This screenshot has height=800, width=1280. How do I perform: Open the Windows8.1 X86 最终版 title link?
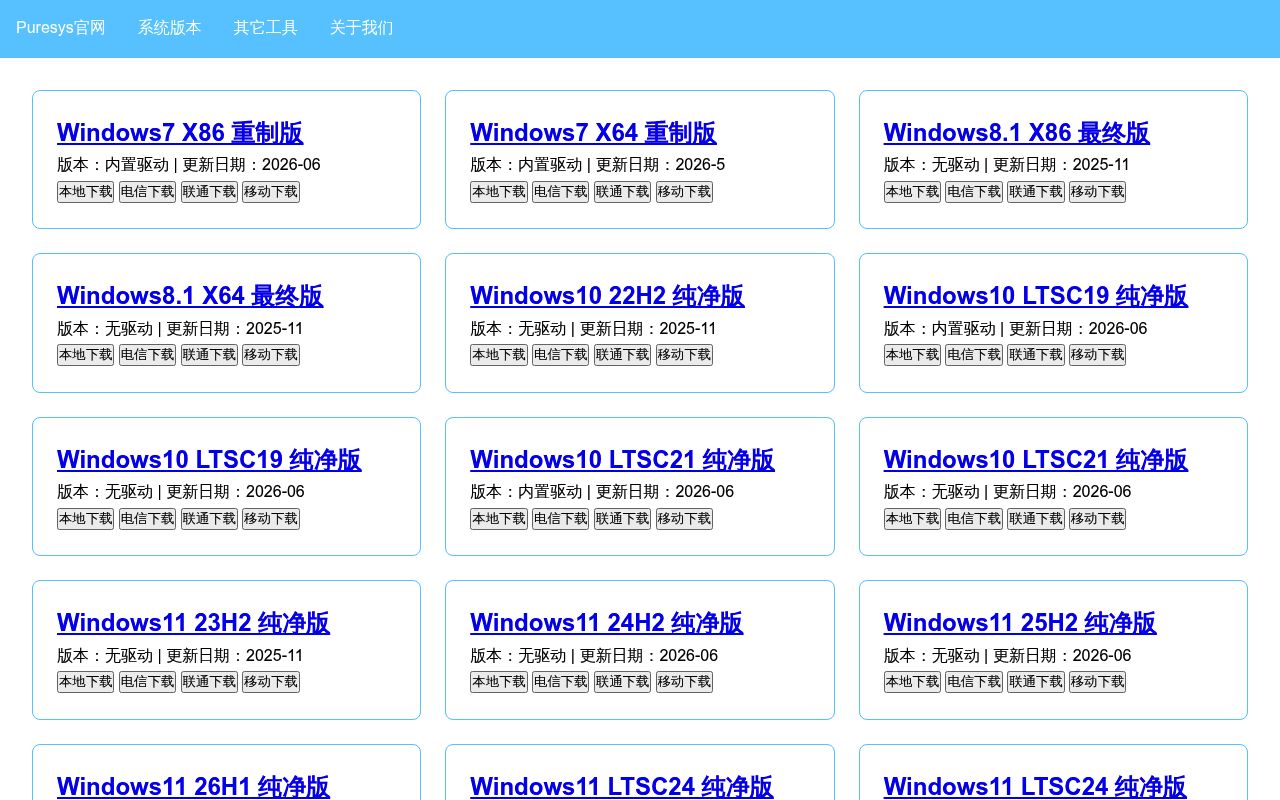(x=1017, y=133)
